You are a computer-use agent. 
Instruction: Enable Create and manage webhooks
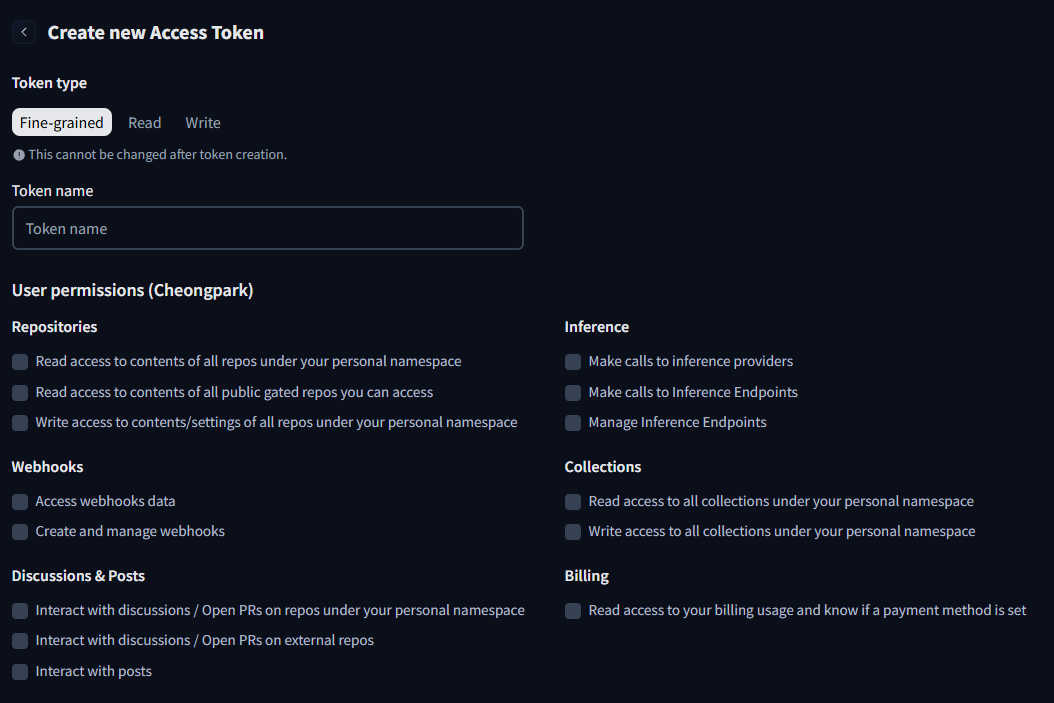point(20,532)
